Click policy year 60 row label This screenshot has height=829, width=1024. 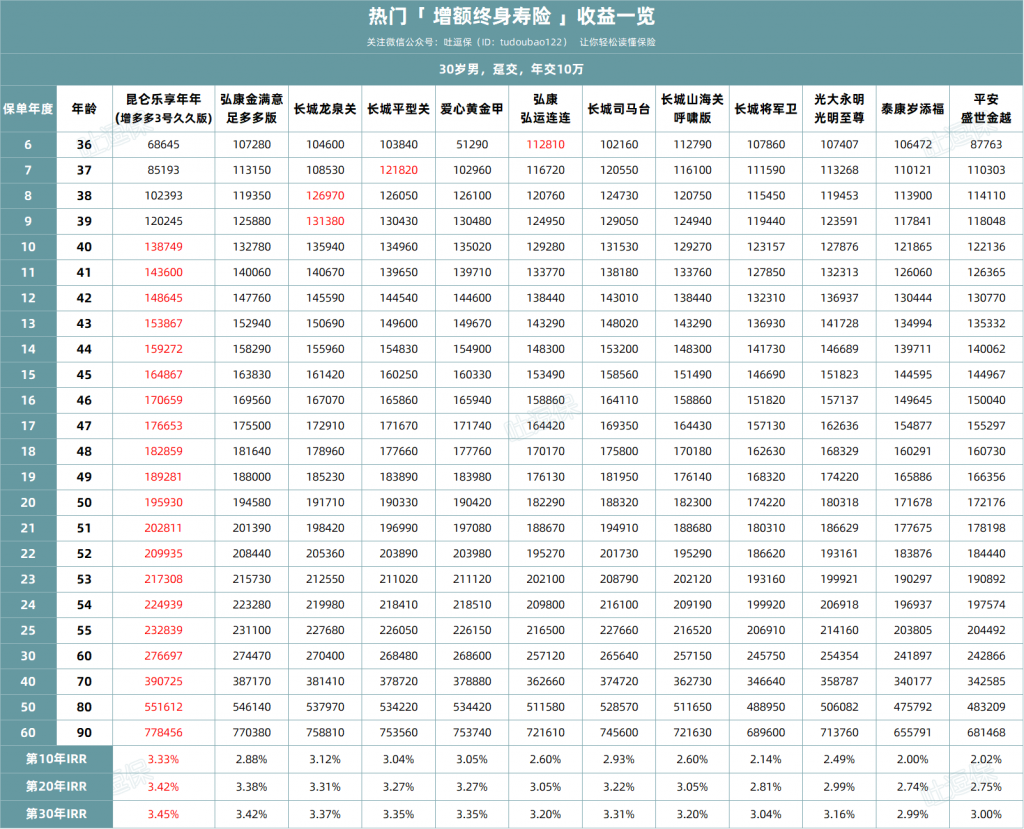click(28, 732)
